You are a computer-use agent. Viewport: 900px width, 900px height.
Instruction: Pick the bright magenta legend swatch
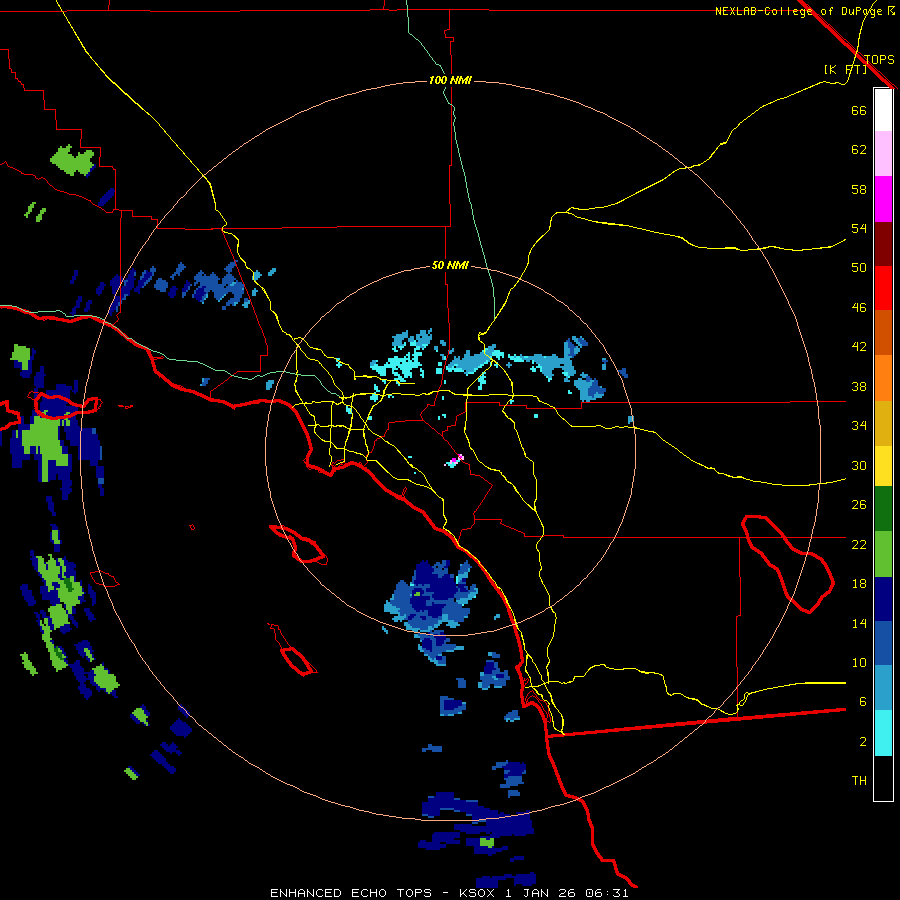coord(883,199)
